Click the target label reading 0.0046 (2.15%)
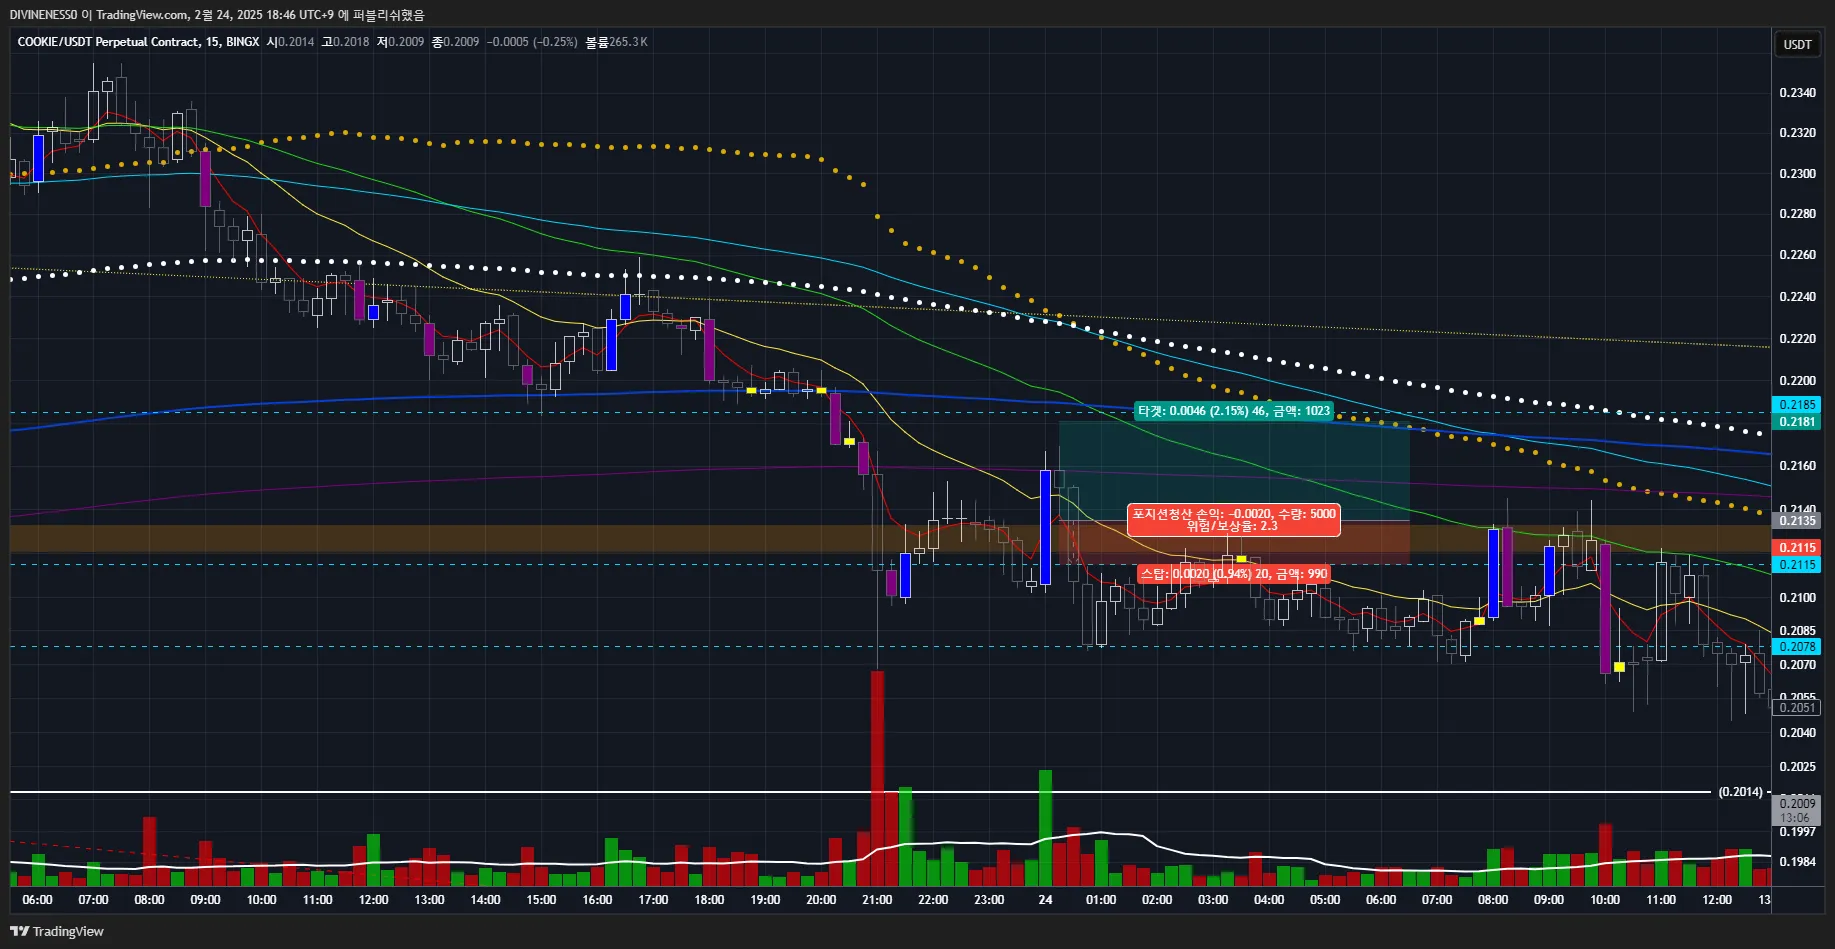The height and width of the screenshot is (949, 1835). pyautogui.click(x=1234, y=411)
